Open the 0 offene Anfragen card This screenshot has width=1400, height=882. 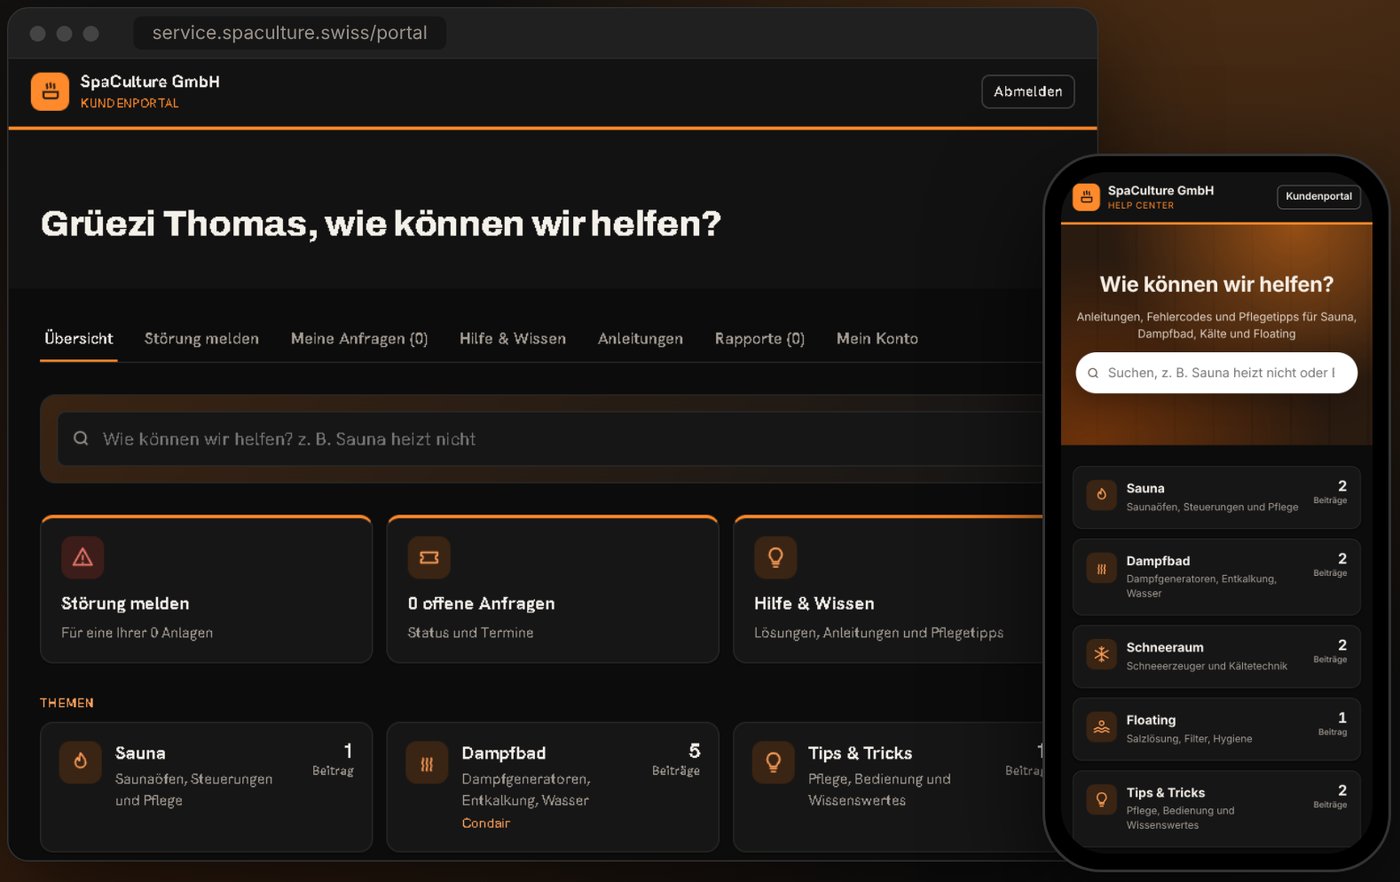[553, 589]
